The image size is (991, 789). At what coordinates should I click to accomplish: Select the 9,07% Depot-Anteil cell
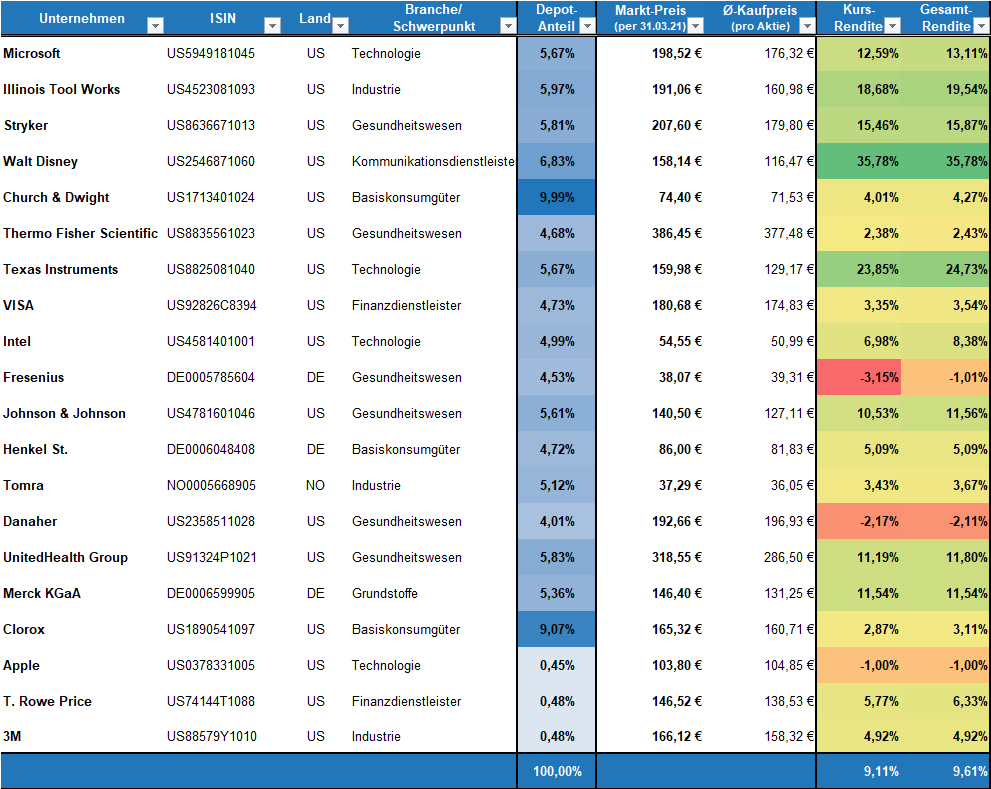557,630
